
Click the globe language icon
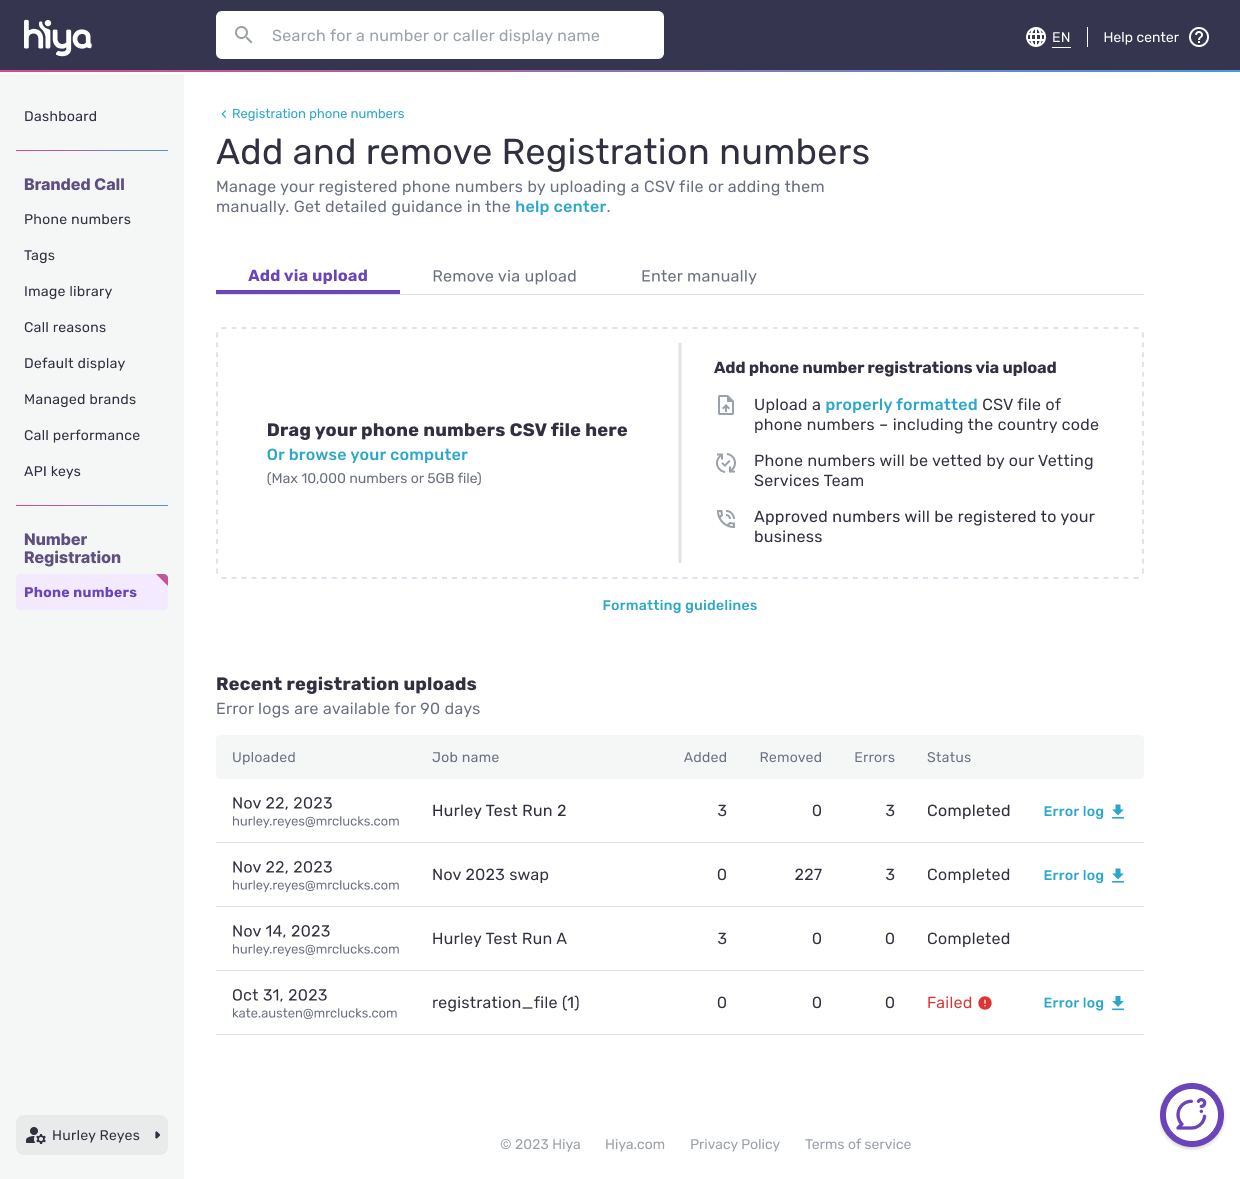(1036, 37)
